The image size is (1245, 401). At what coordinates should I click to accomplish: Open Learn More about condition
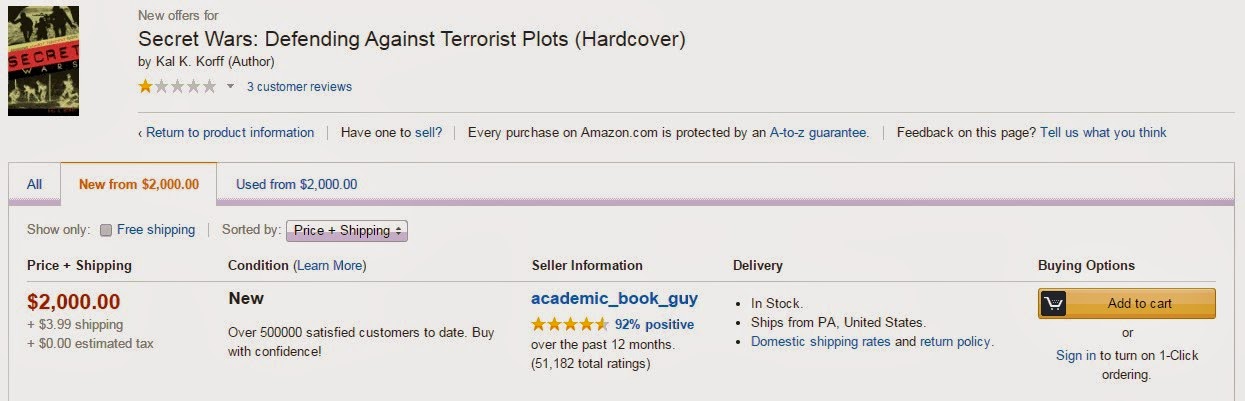point(330,265)
